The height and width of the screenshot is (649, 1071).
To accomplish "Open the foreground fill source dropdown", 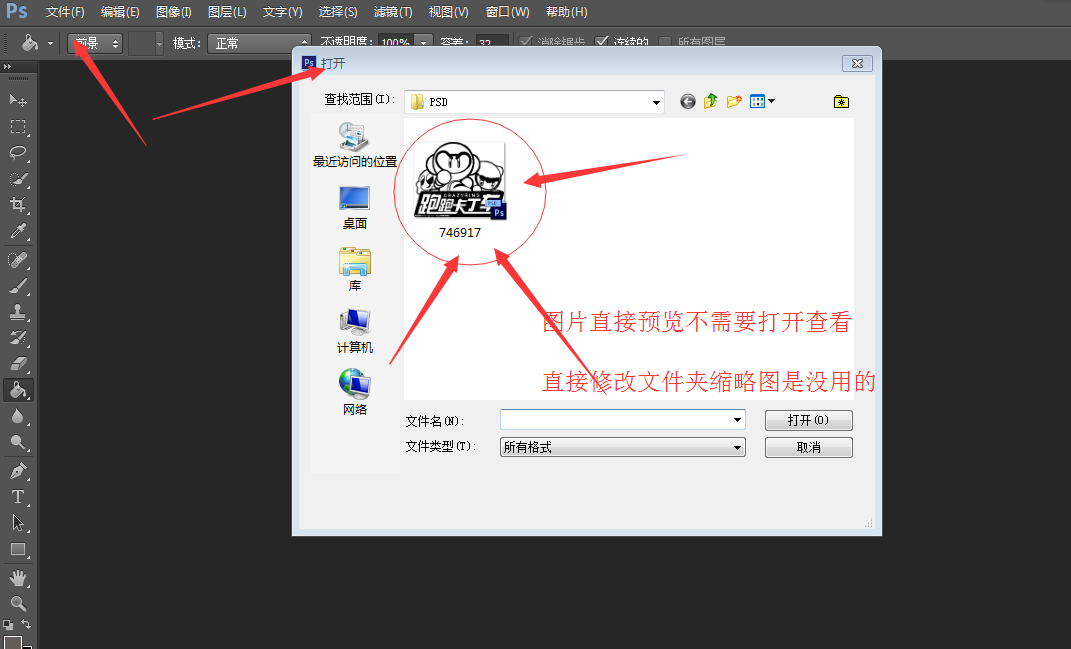I will coord(95,43).
